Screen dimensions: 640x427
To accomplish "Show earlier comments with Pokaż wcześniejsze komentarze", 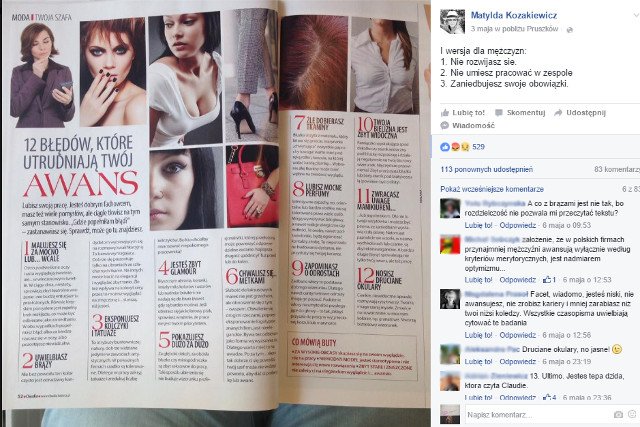I will [492, 189].
